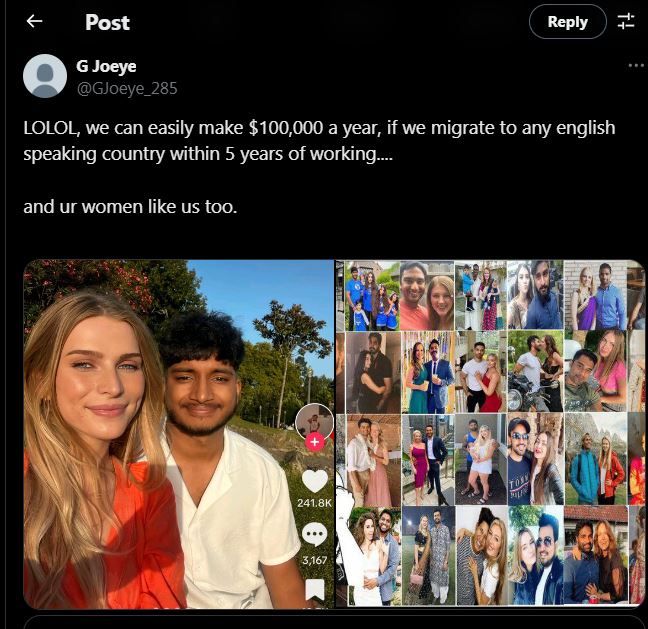Screen dimensions: 648x629
Task: Click the 241.8K likes count
Action: coord(314,503)
